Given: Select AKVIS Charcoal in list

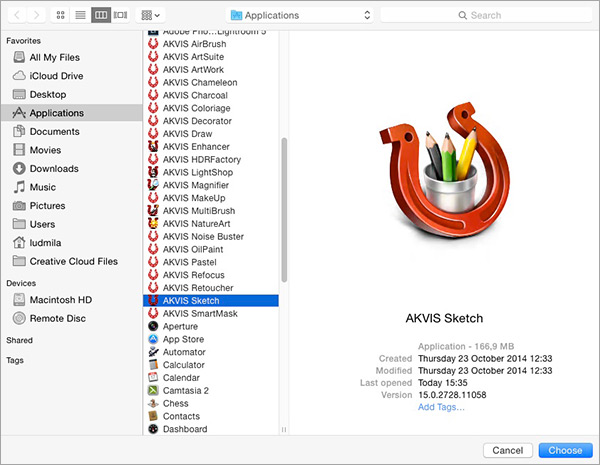Looking at the screenshot, I should tap(211, 95).
